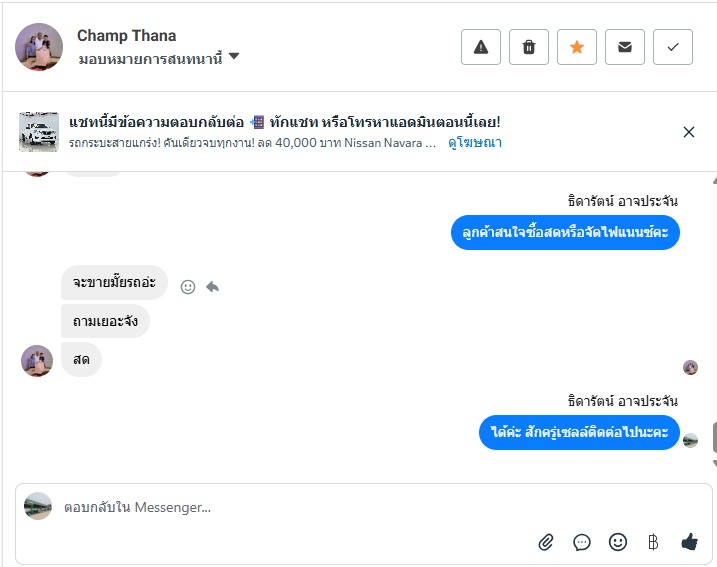
Task: Open saved replies speech bubble icon
Action: 582,542
